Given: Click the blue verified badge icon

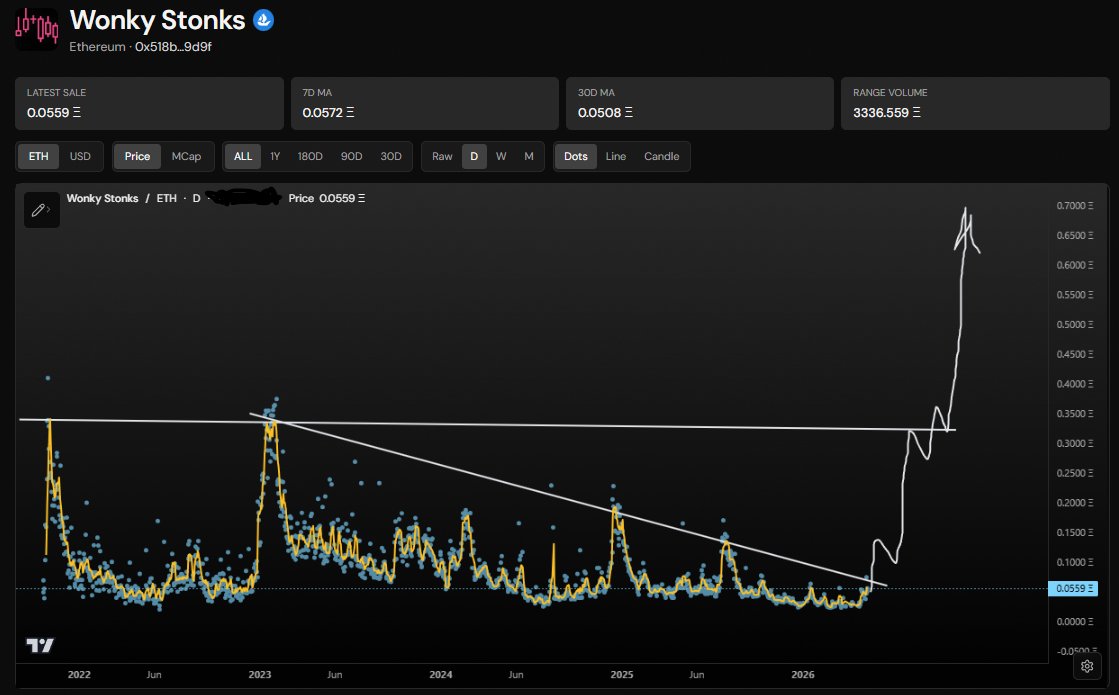Looking at the screenshot, I should (x=263, y=20).
